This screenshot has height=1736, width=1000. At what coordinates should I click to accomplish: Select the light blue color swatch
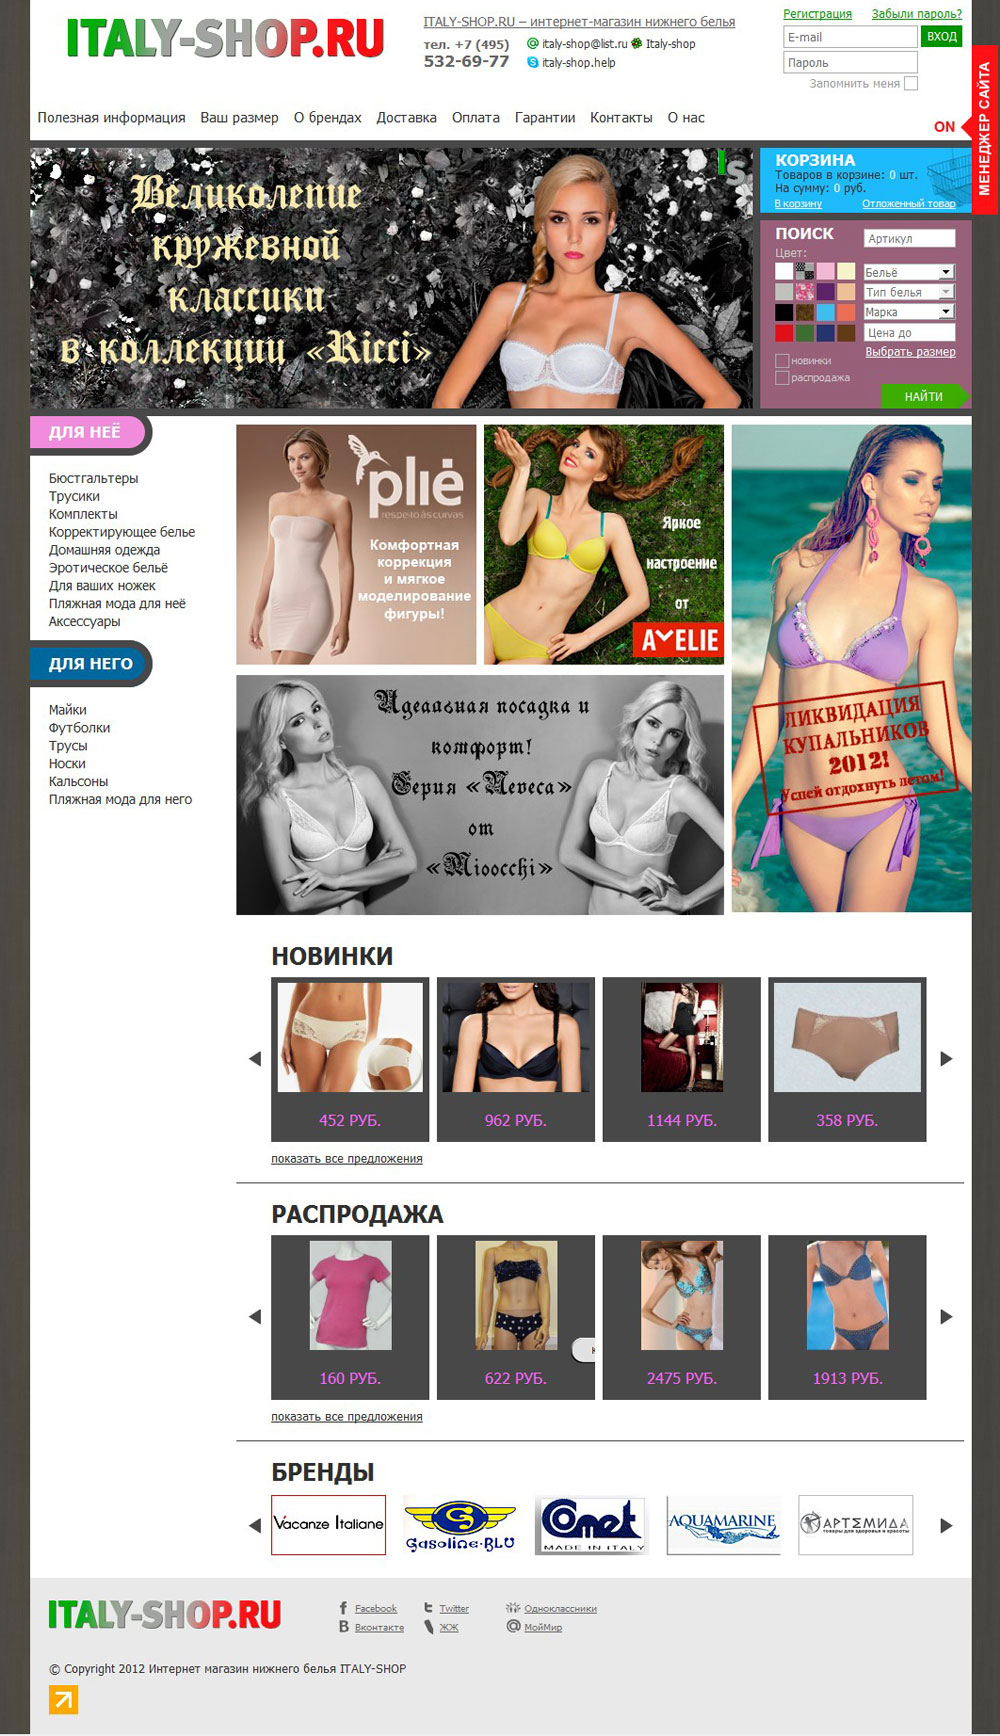click(826, 312)
